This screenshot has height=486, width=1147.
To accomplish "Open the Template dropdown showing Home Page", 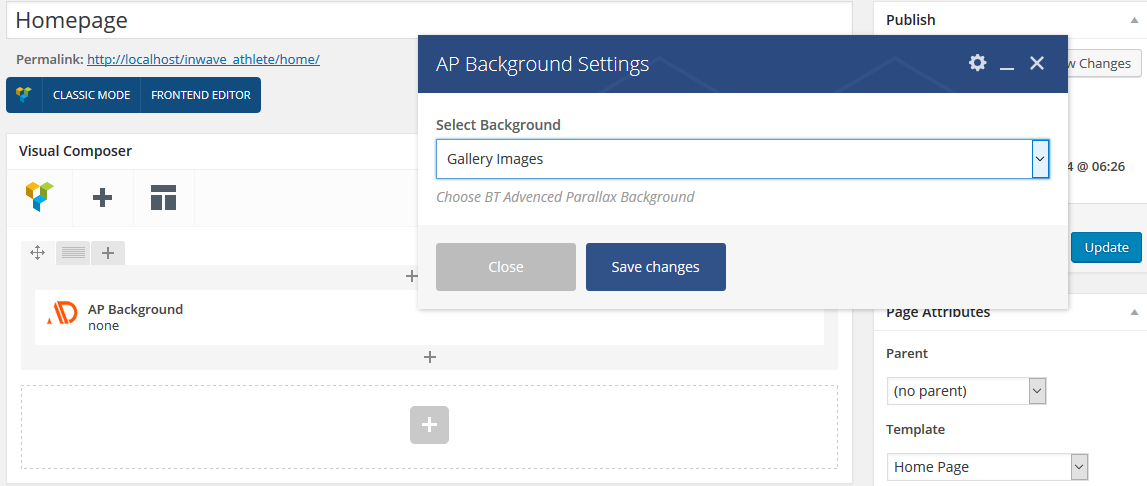I will click(988, 467).
